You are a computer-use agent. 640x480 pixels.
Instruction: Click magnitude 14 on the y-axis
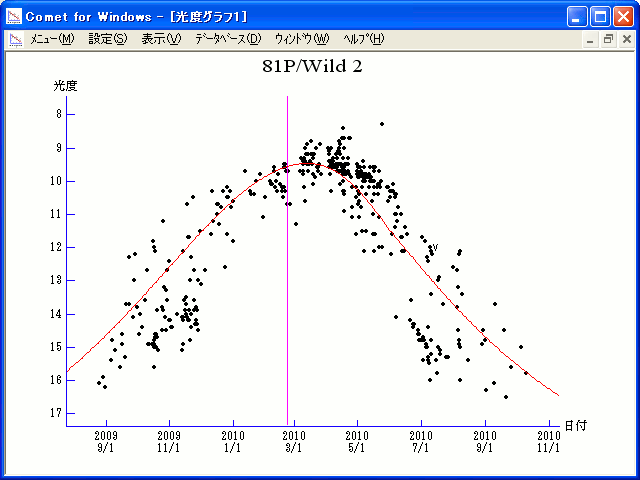tap(56, 314)
